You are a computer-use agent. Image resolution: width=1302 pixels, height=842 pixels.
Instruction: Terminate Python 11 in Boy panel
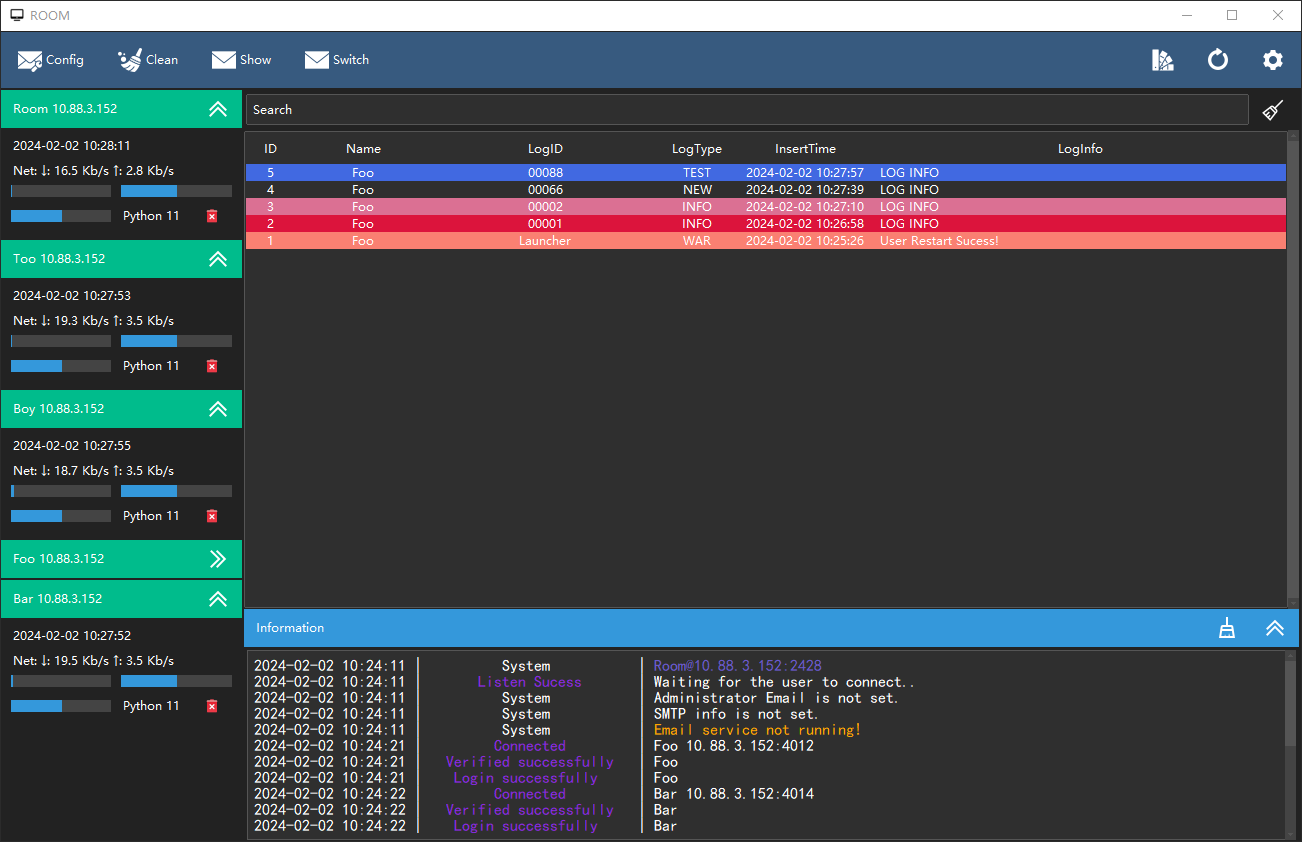point(211,516)
